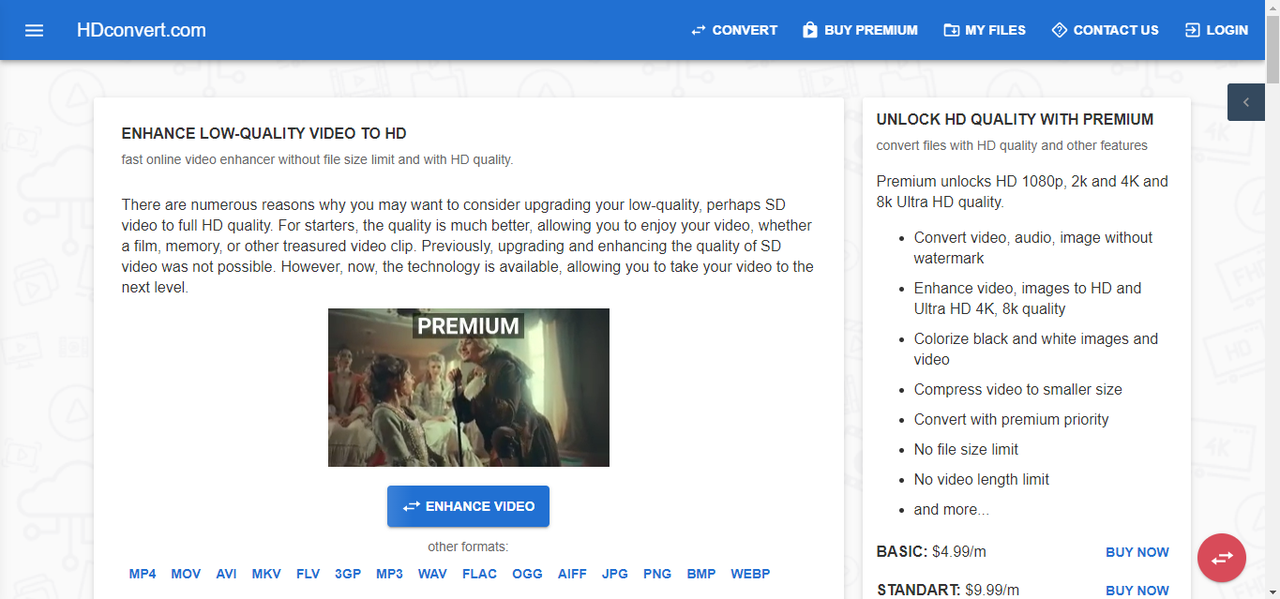The image size is (1280, 599).
Task: Click BUY NOW for BASIC plan
Action: 1137,552
